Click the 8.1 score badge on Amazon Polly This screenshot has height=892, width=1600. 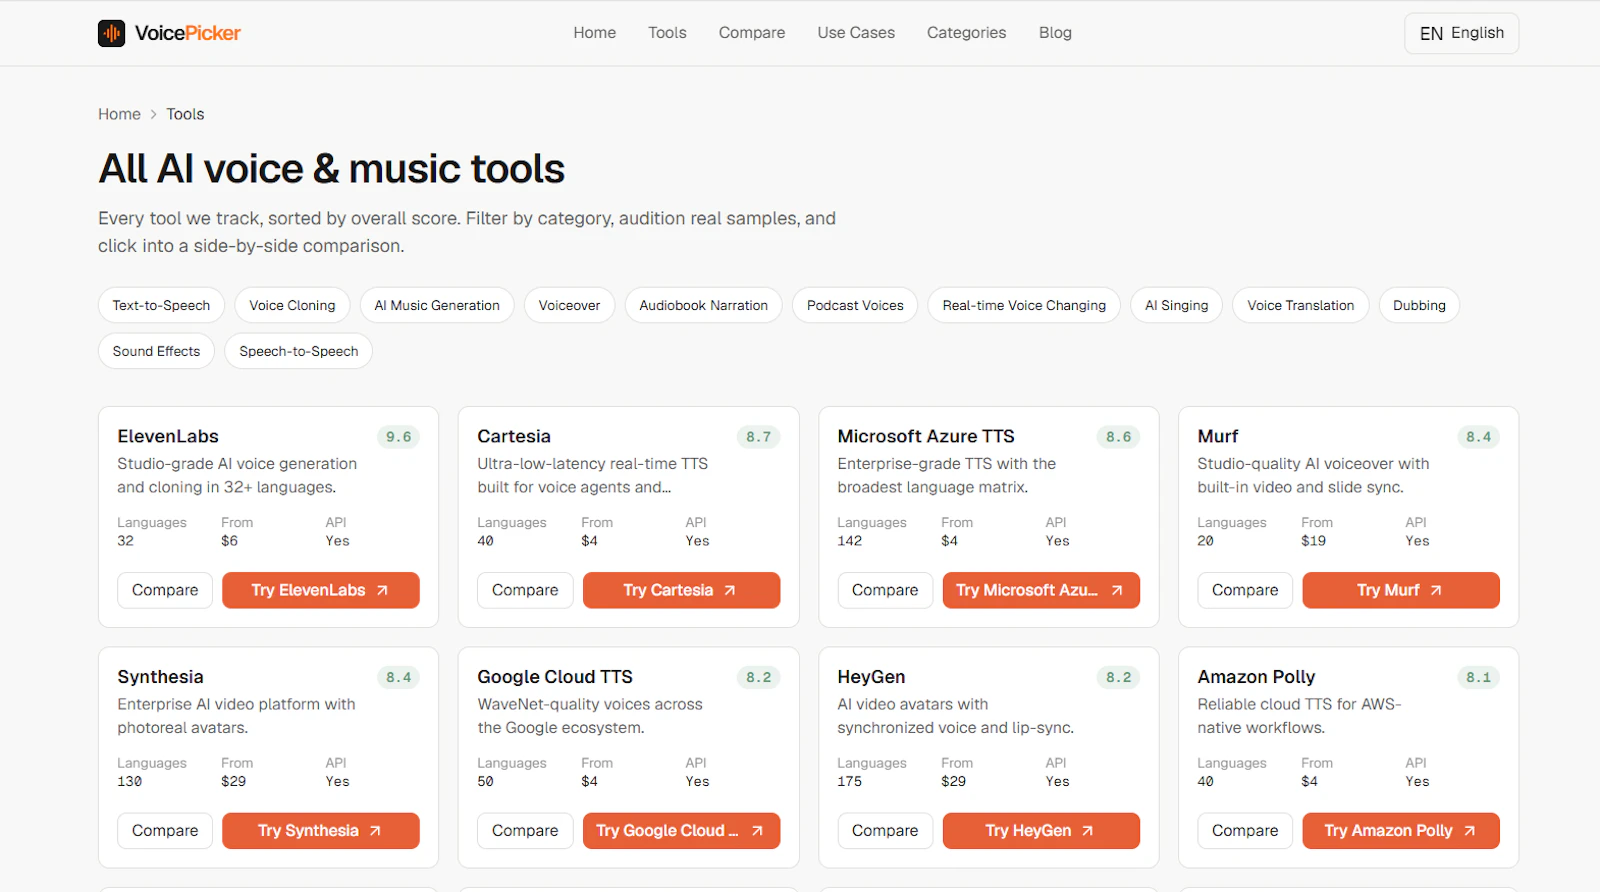[1478, 677]
